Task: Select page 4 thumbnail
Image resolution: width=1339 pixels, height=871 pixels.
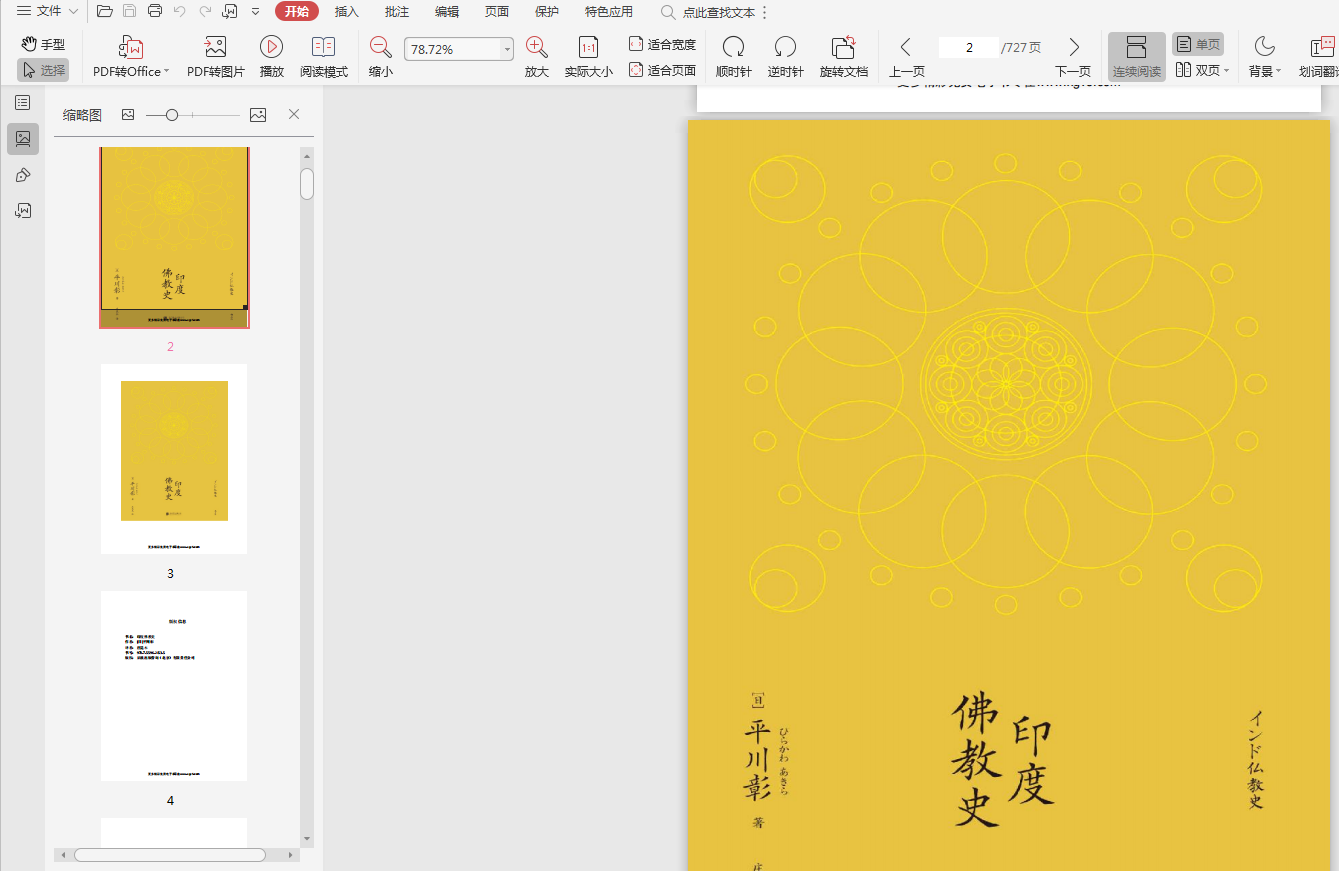Action: (x=173, y=686)
